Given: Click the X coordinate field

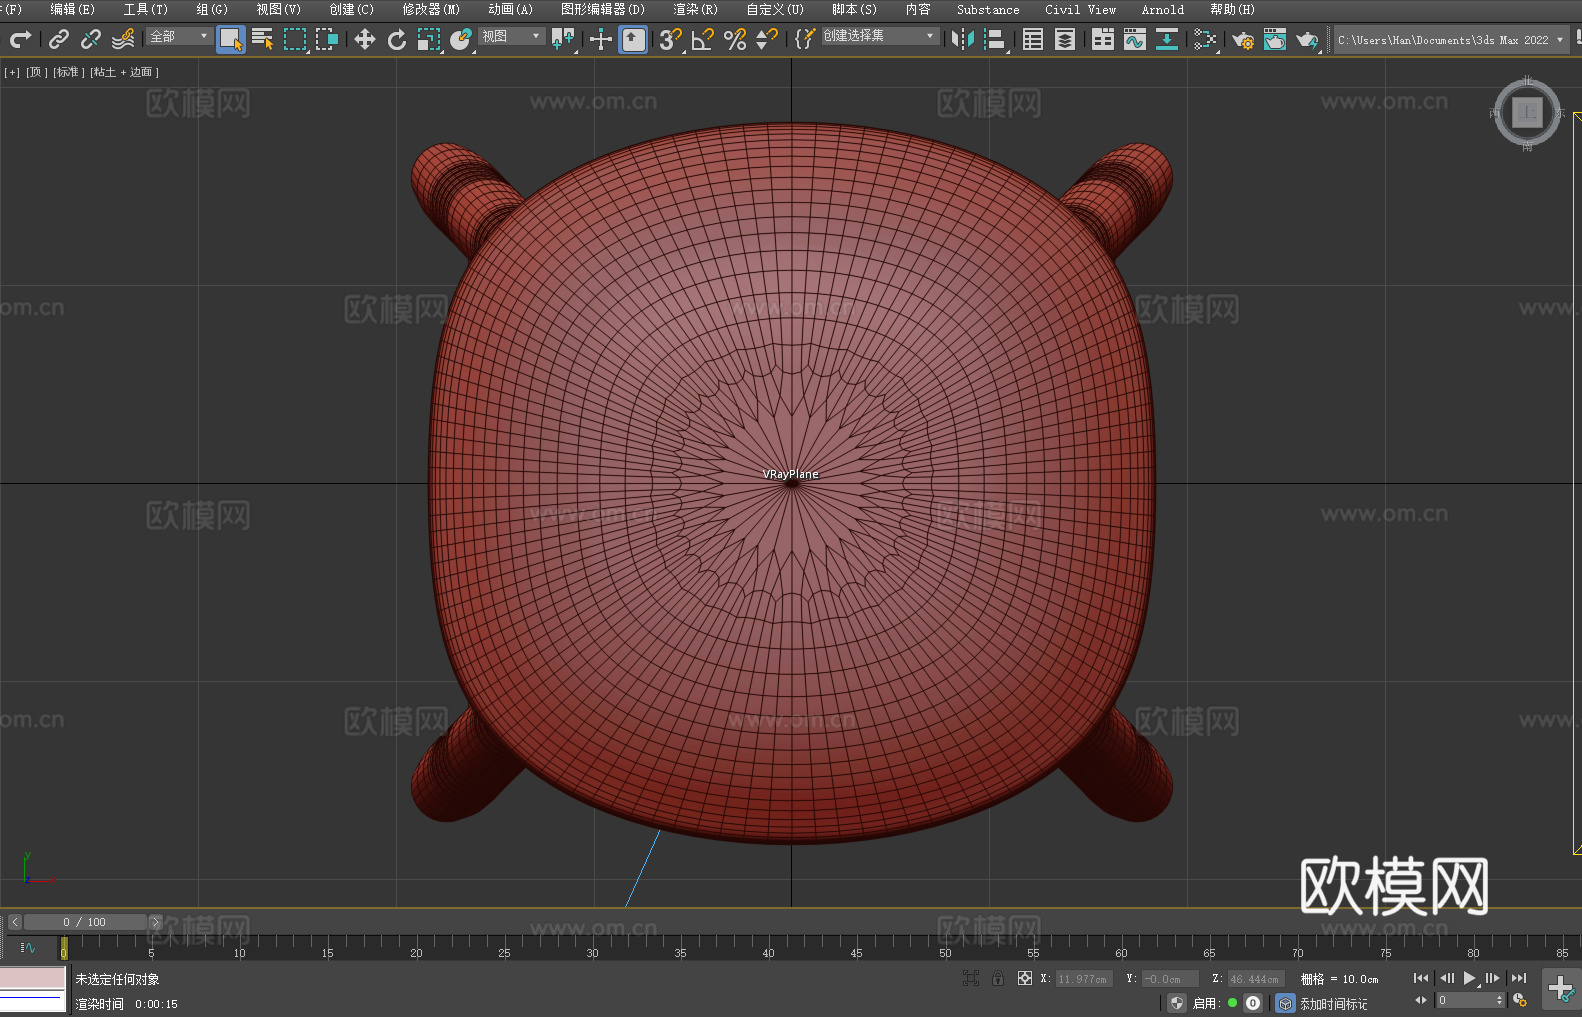Looking at the screenshot, I should coord(1084,979).
